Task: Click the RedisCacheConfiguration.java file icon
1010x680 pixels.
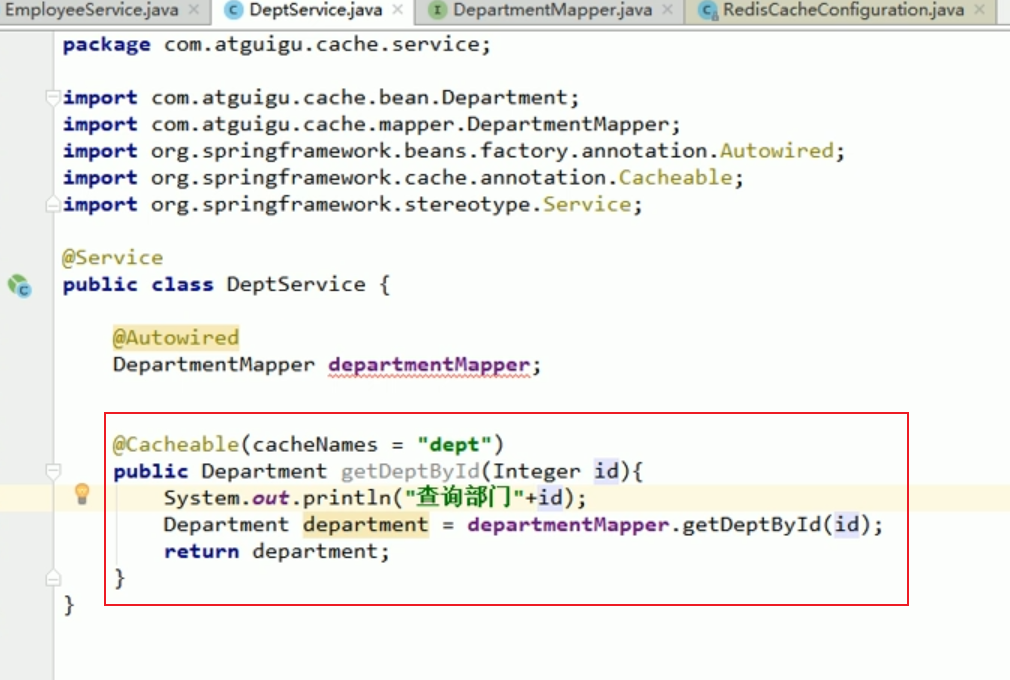Action: click(x=708, y=11)
